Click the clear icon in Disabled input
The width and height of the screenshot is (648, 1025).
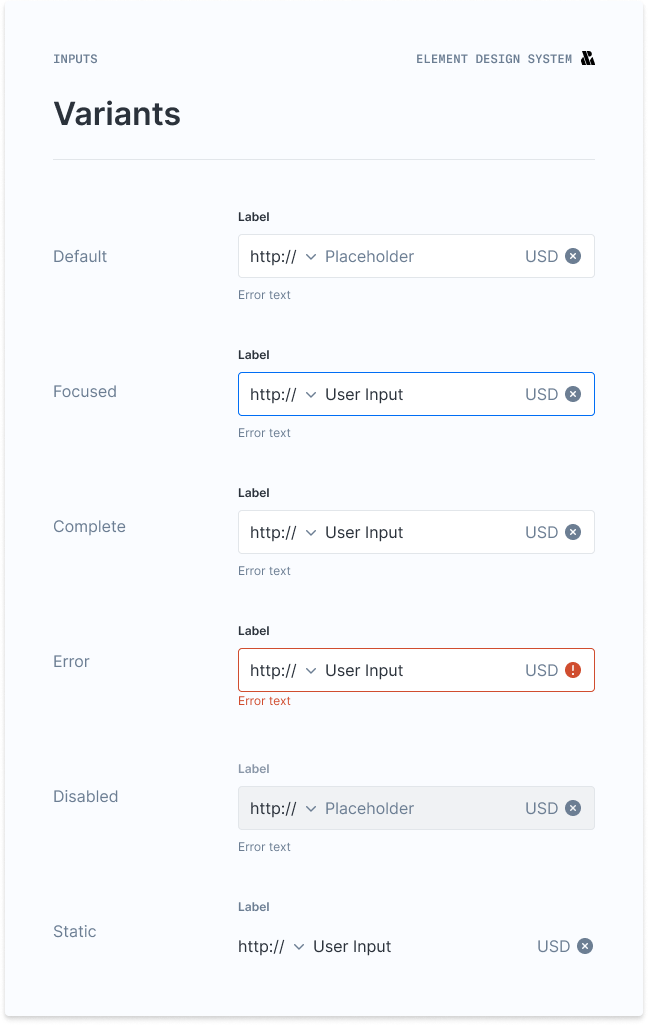573,808
